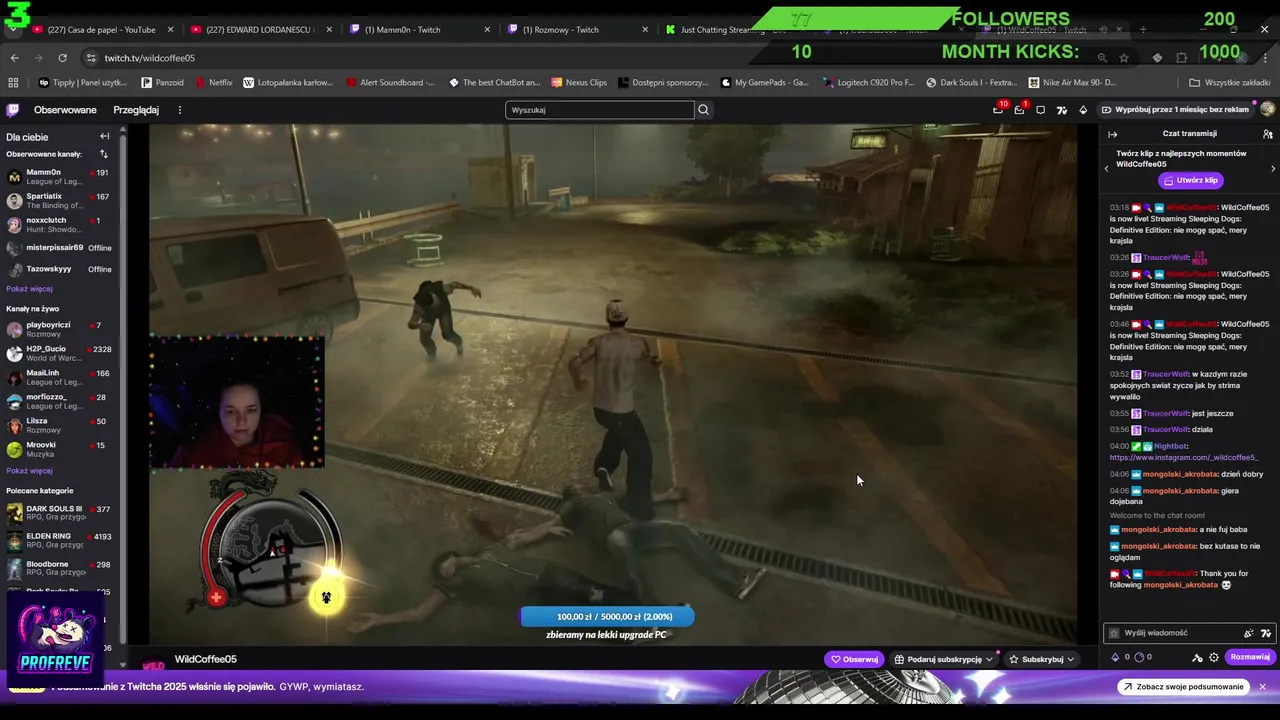Show next chat highlight with right chevron
This screenshot has width=1280, height=720.
tap(1273, 169)
